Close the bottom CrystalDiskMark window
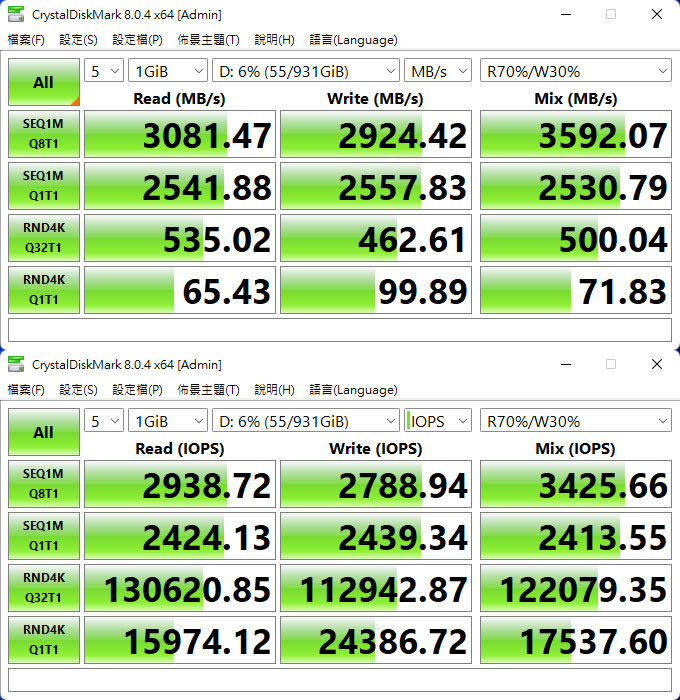Viewport: 680px width, 700px height. point(656,364)
